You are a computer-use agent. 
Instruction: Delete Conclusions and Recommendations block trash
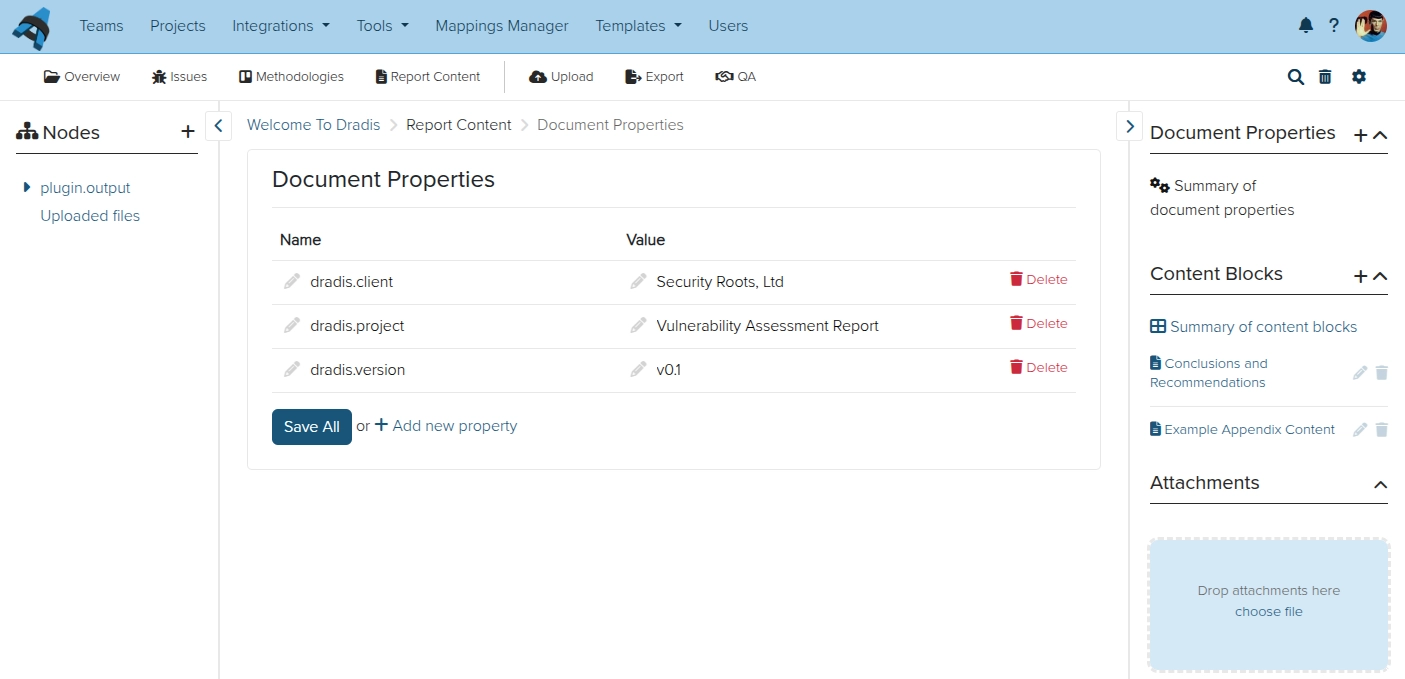tap(1382, 373)
